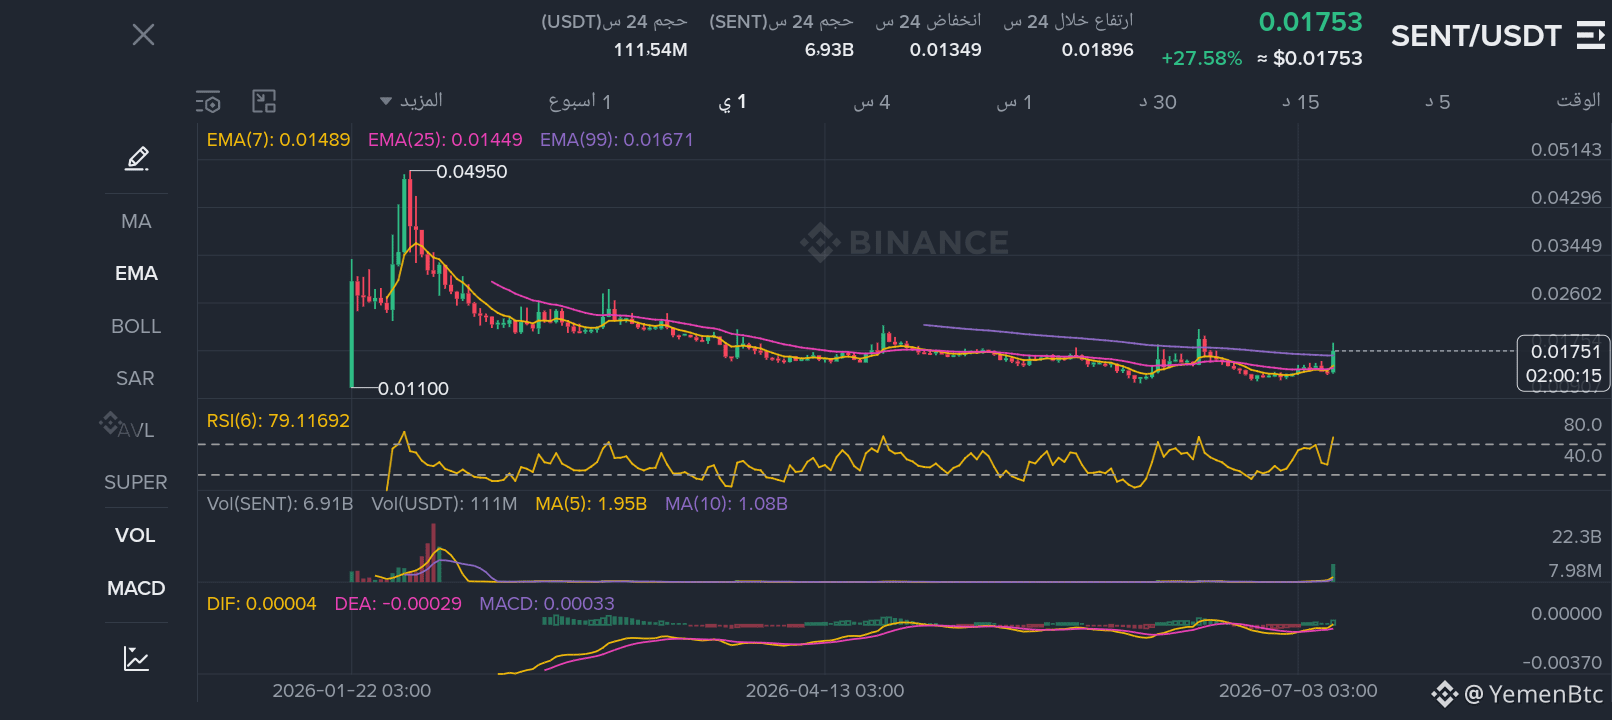
Task: Toggle the SUPER indicator
Action: click(x=136, y=482)
